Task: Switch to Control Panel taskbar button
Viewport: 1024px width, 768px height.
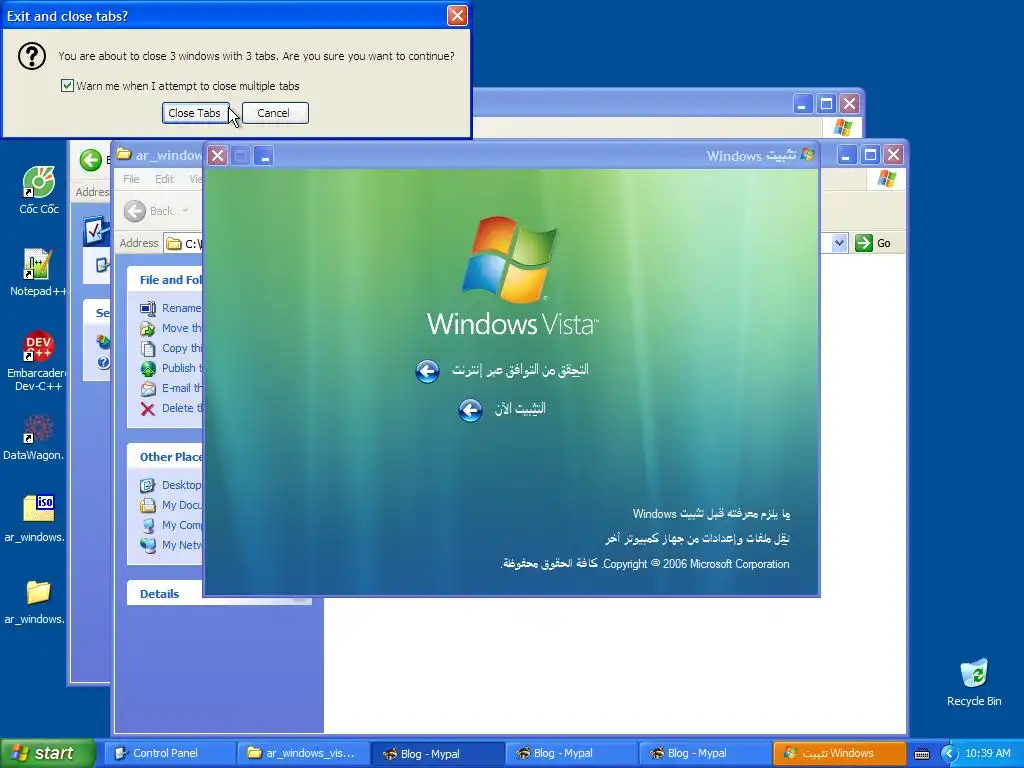Action: pos(170,754)
